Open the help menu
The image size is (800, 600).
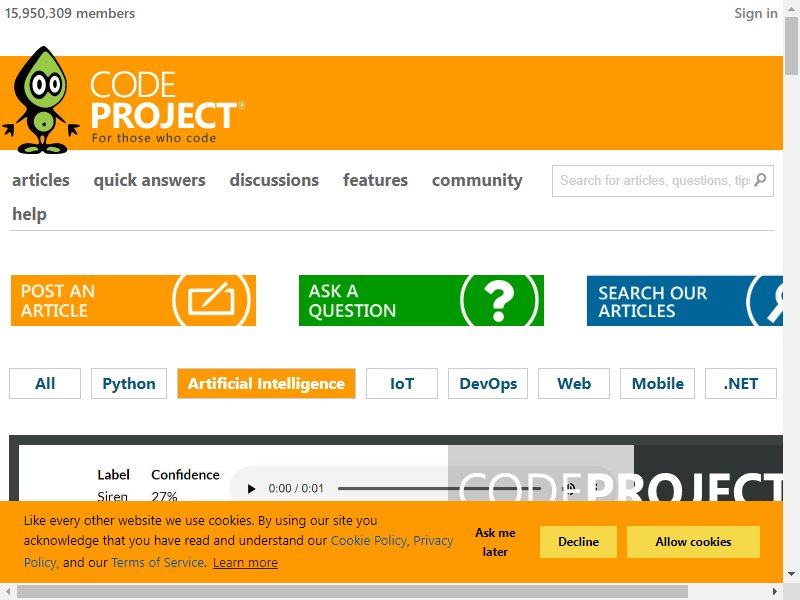click(x=29, y=214)
